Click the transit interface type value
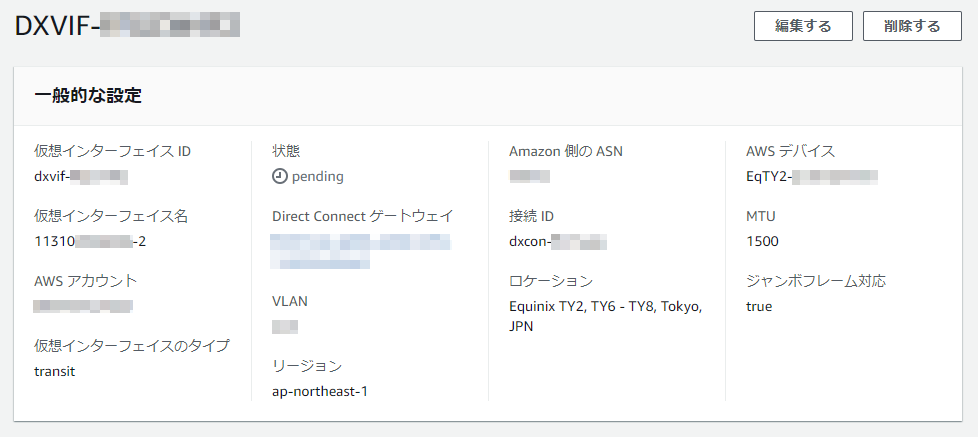Screen dimensions: 978x437 click(54, 370)
